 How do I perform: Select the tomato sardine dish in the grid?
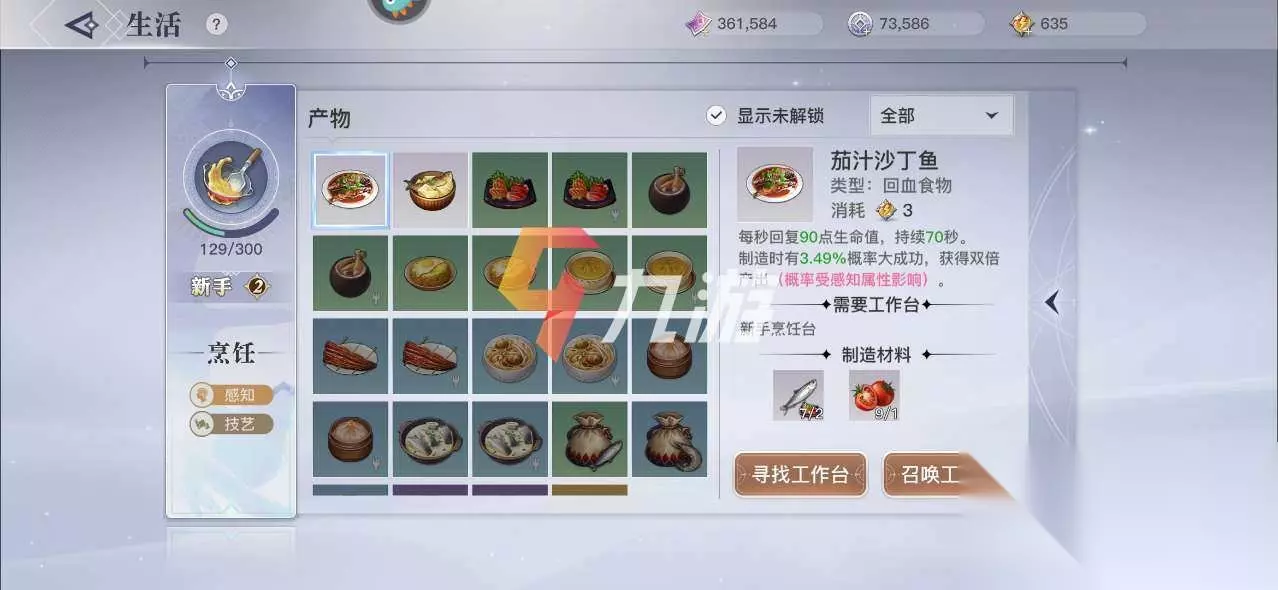click(350, 190)
